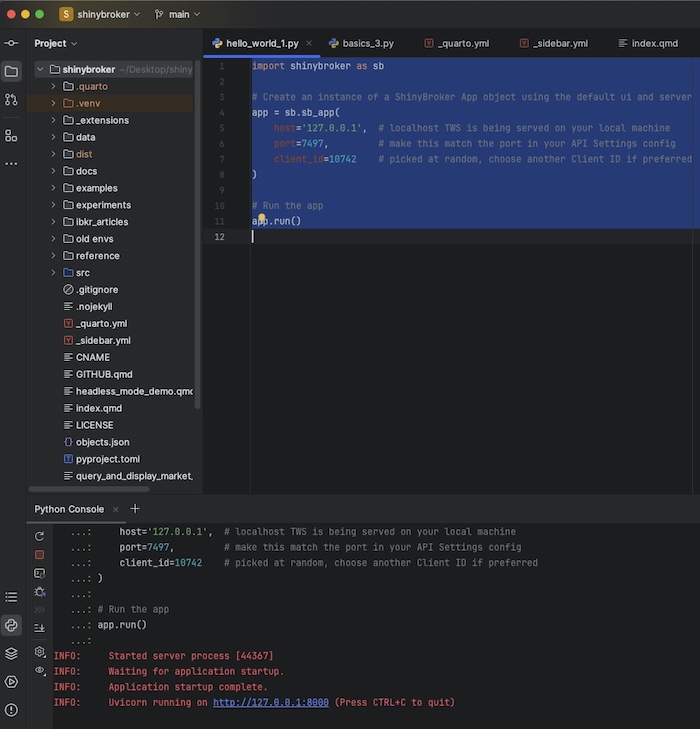Expand the reference folder

coord(53,256)
